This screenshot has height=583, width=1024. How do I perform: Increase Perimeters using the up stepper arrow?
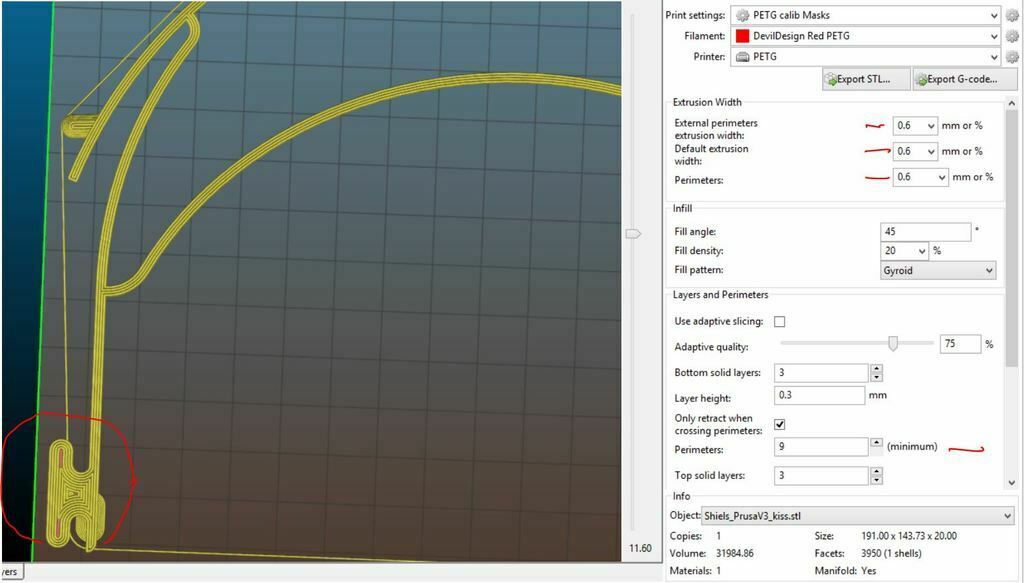click(875, 441)
